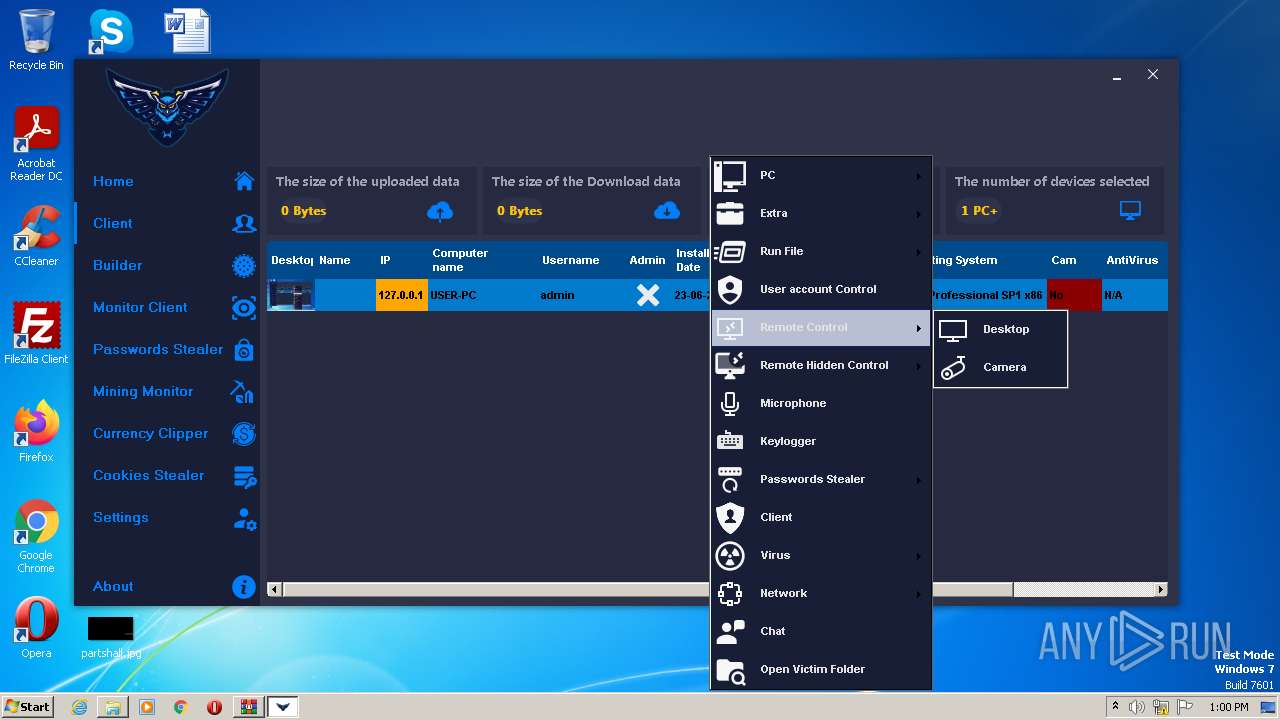Click the Chat people icon
The width and height of the screenshot is (1280, 720).
pos(730,631)
